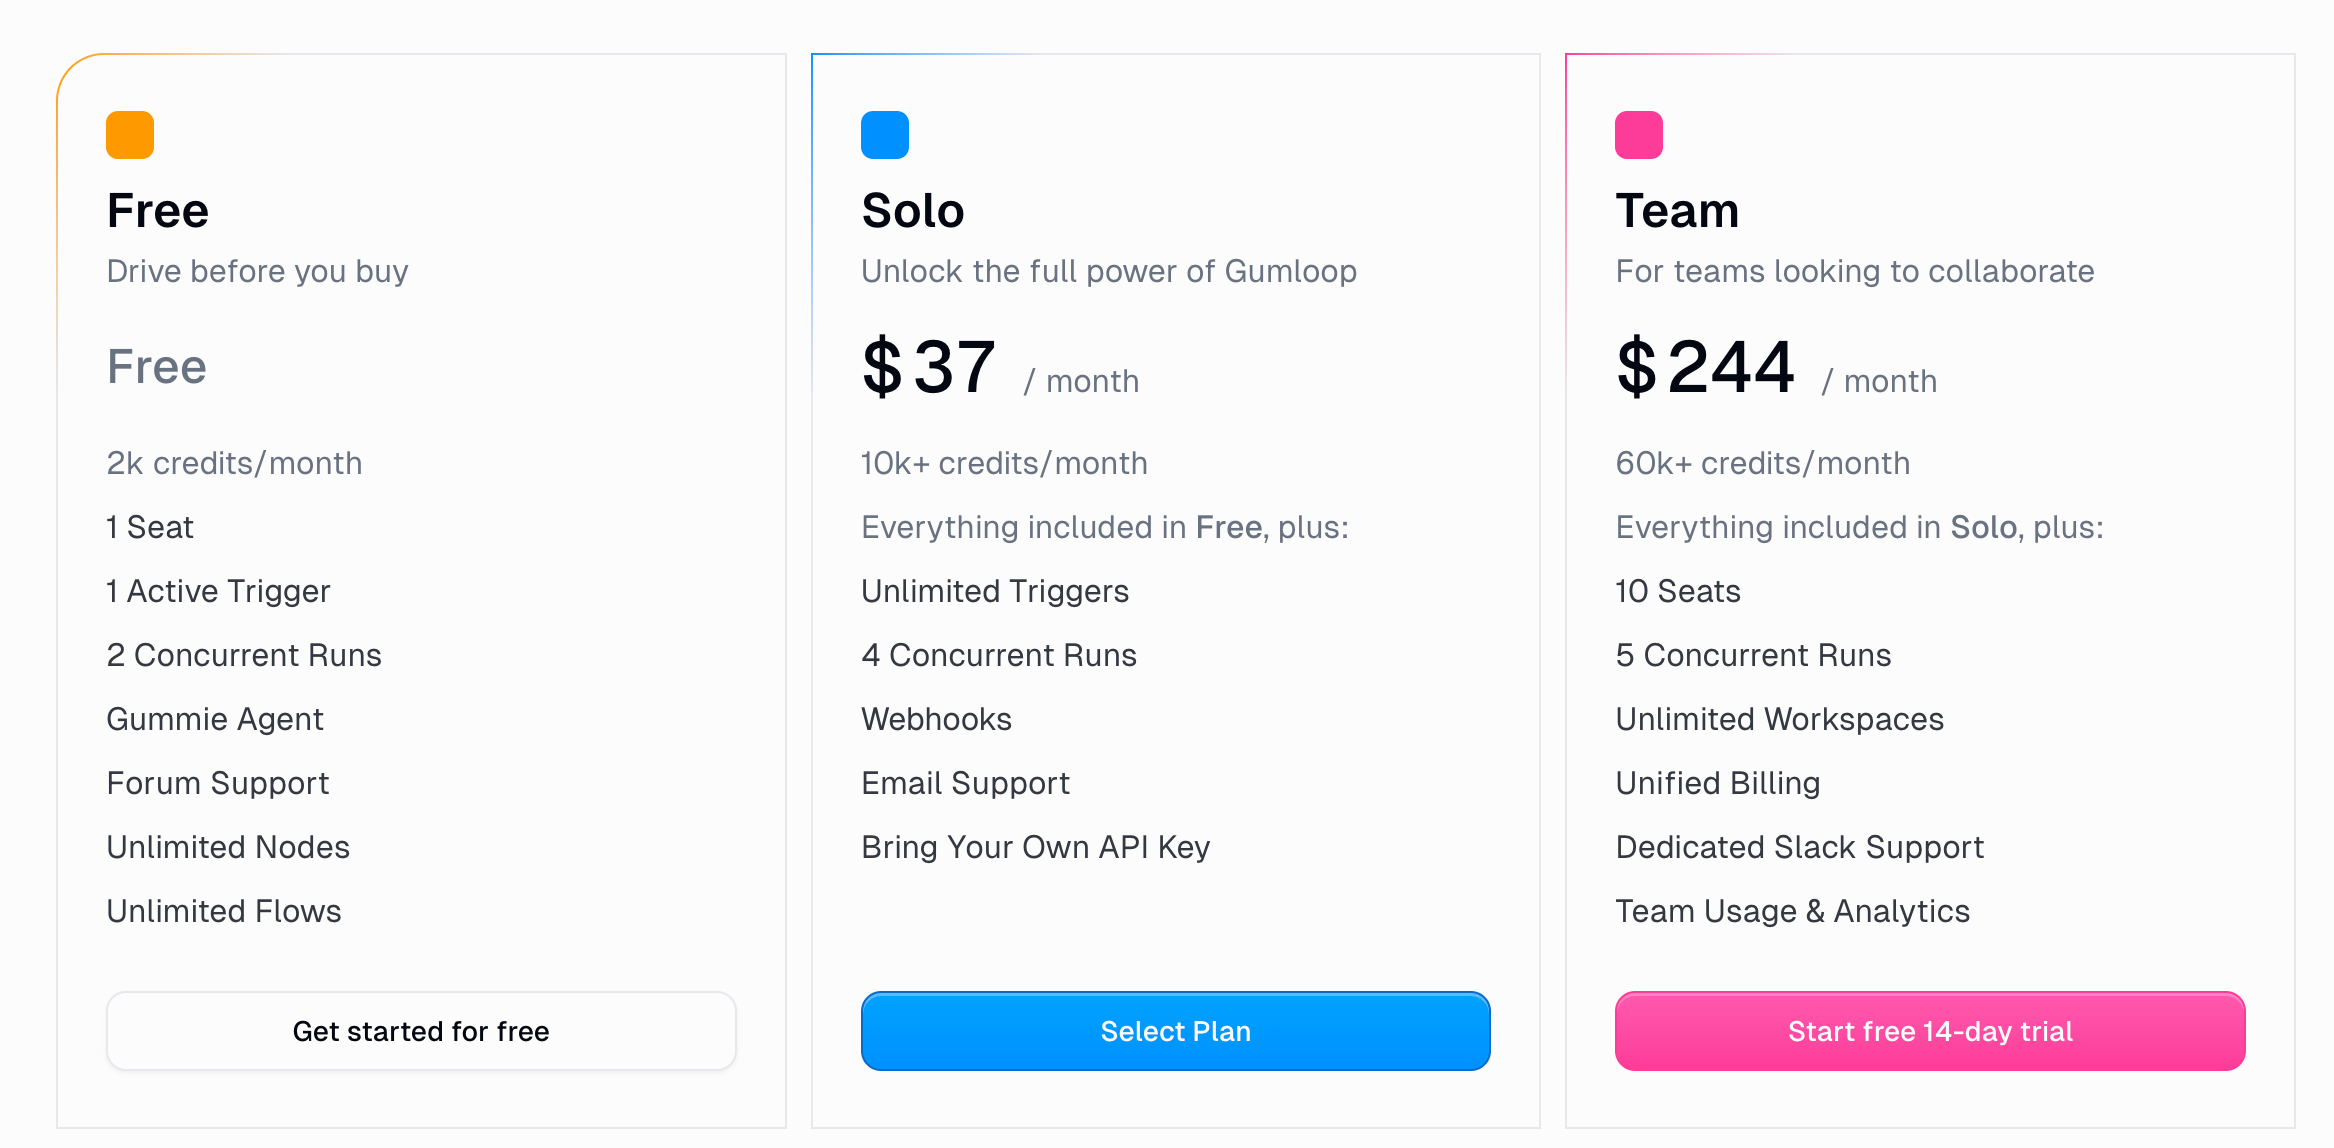
Task: Click the blue Solo plan icon
Action: point(885,135)
